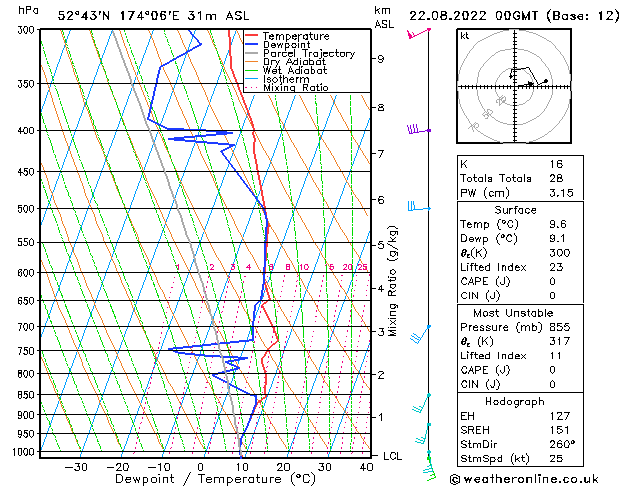Click the red Temperature legend line
This screenshot has height=486, width=629.
[251, 36]
